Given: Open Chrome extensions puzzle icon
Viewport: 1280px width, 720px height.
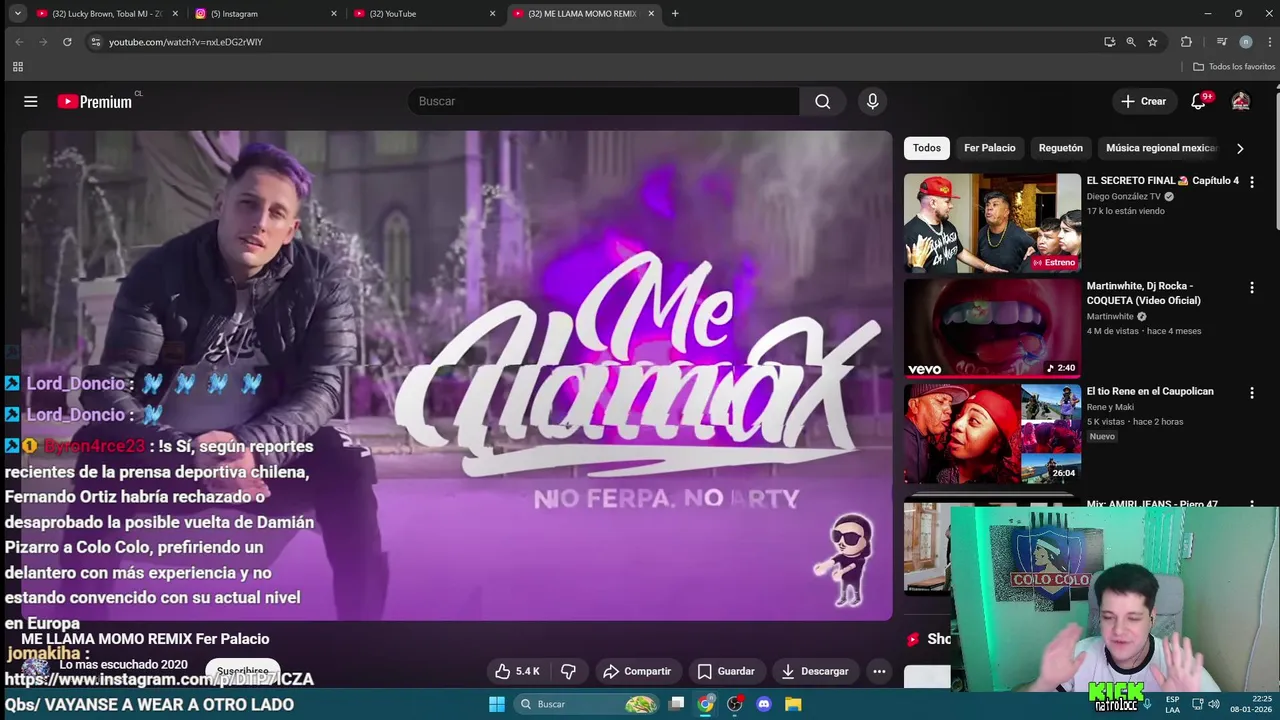Looking at the screenshot, I should point(1186,42).
